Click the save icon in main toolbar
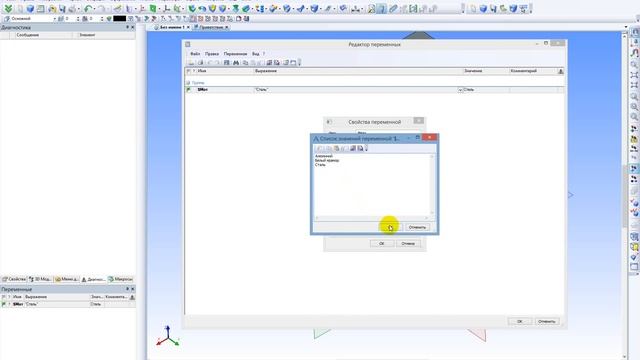Screen dimensions: 640x360 62,8
